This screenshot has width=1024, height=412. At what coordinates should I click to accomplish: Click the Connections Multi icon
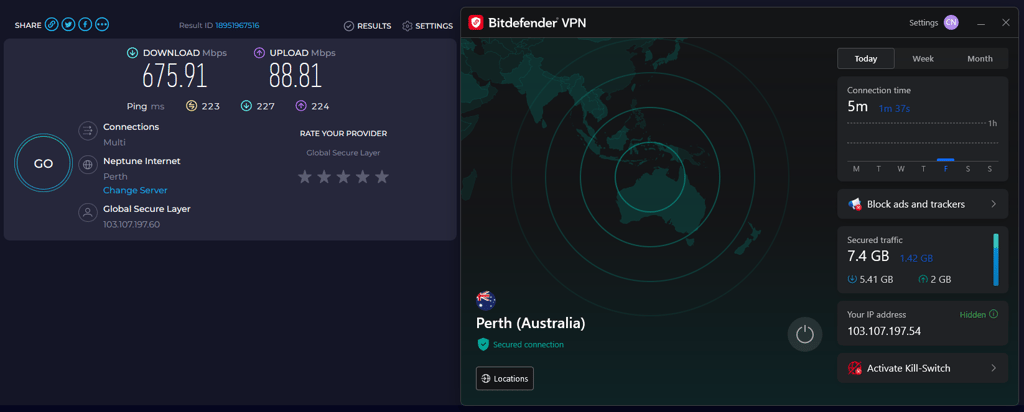[x=88, y=131]
